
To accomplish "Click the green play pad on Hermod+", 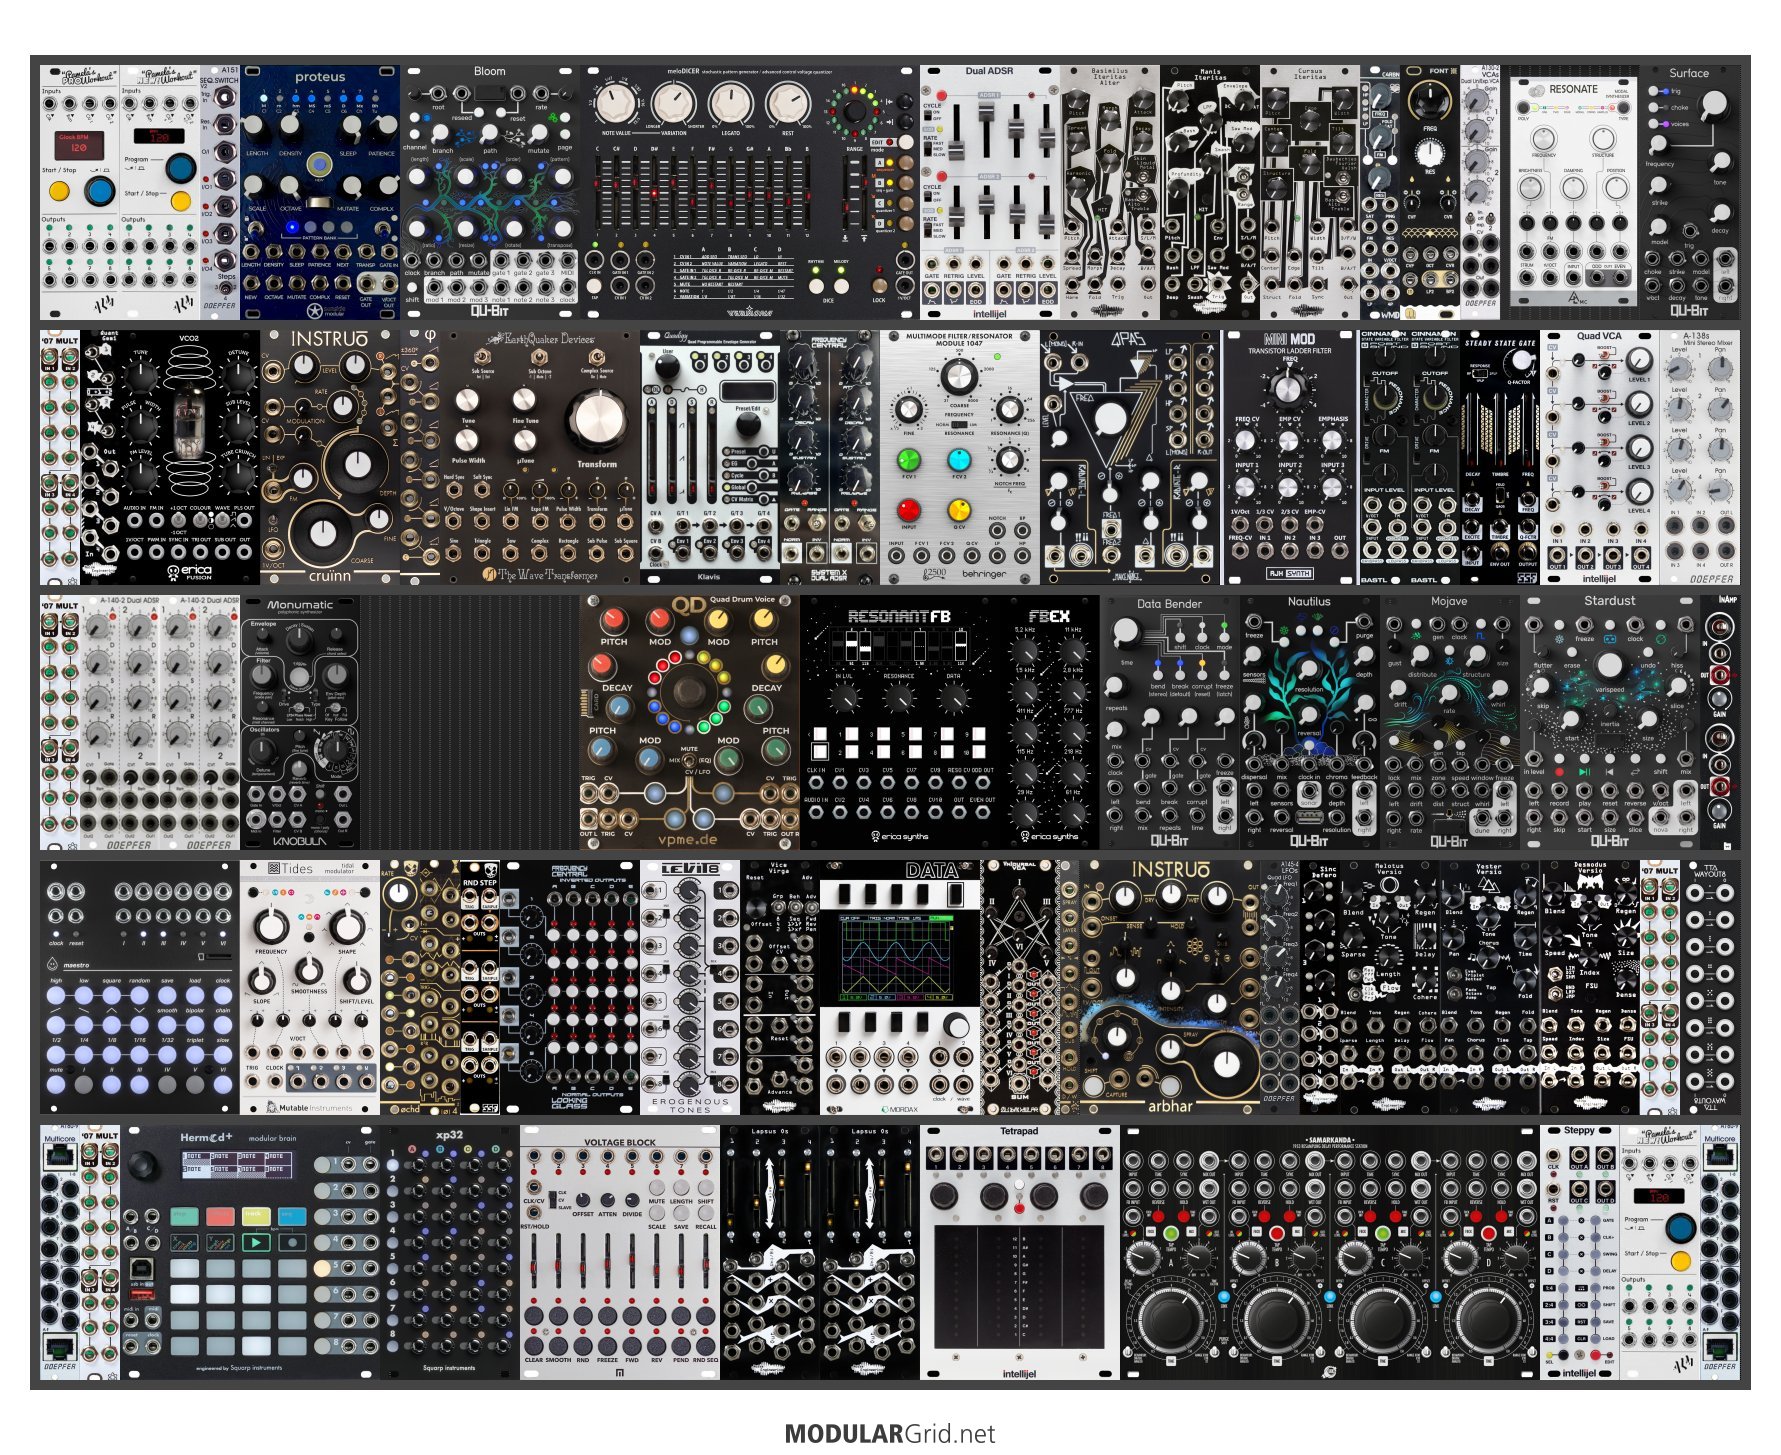I will click(x=256, y=1242).
